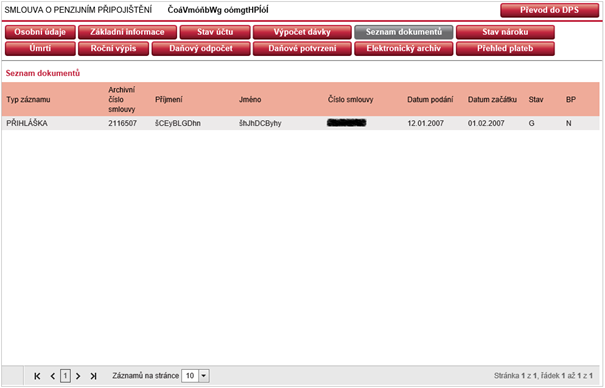605x388 pixels.
Task: Select the Seznam dokumentů tab
Action: coord(404,32)
